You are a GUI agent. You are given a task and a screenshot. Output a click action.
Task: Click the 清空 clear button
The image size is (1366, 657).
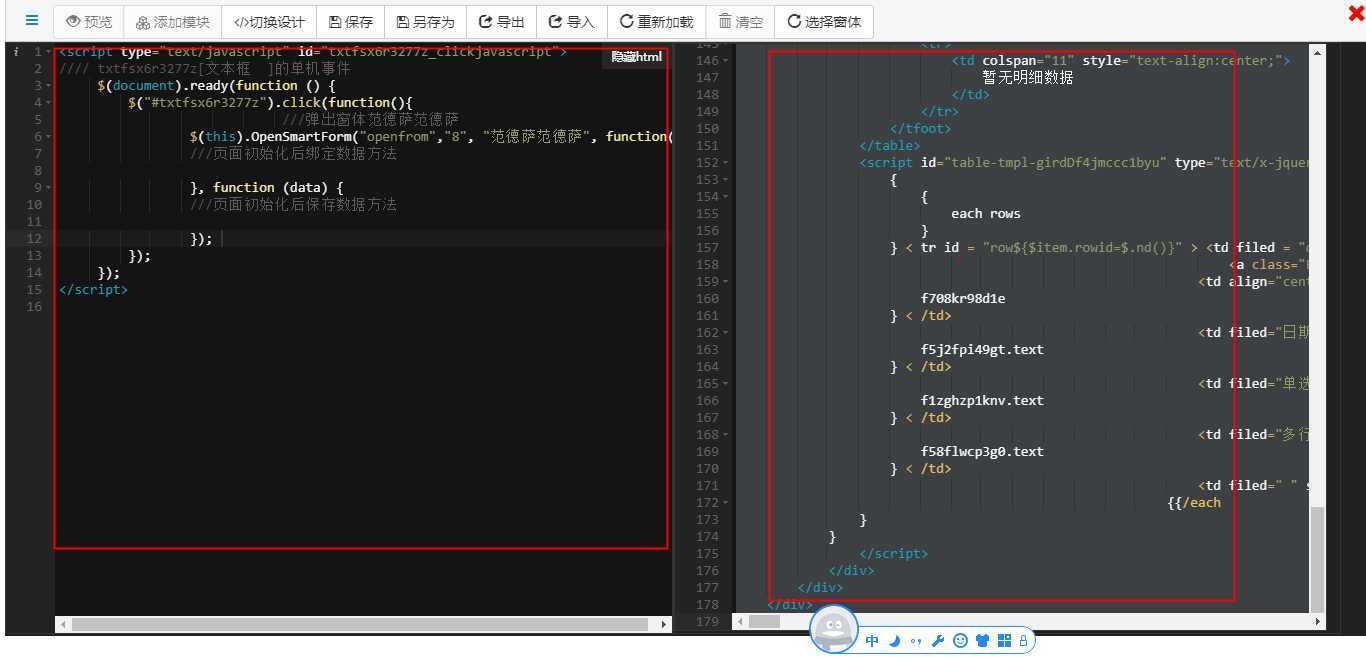[740, 21]
